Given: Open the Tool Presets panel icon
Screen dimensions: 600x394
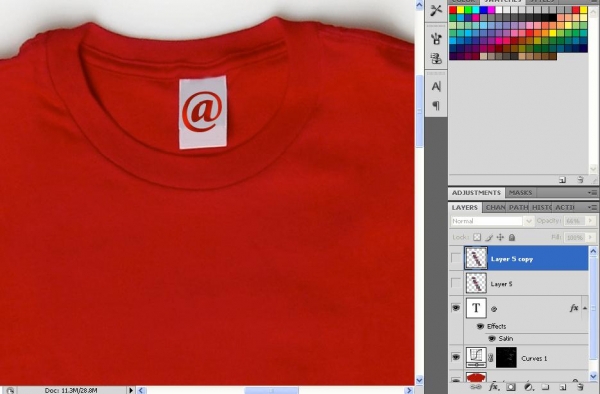Looking at the screenshot, I should [436, 10].
